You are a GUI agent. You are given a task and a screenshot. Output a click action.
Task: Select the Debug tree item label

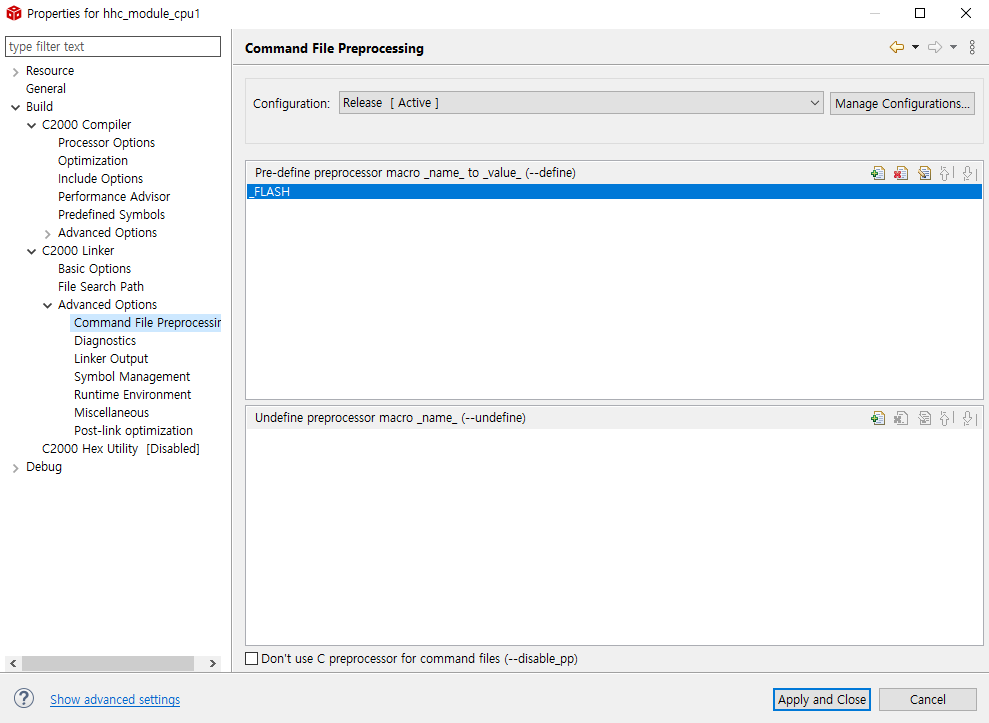tap(44, 467)
